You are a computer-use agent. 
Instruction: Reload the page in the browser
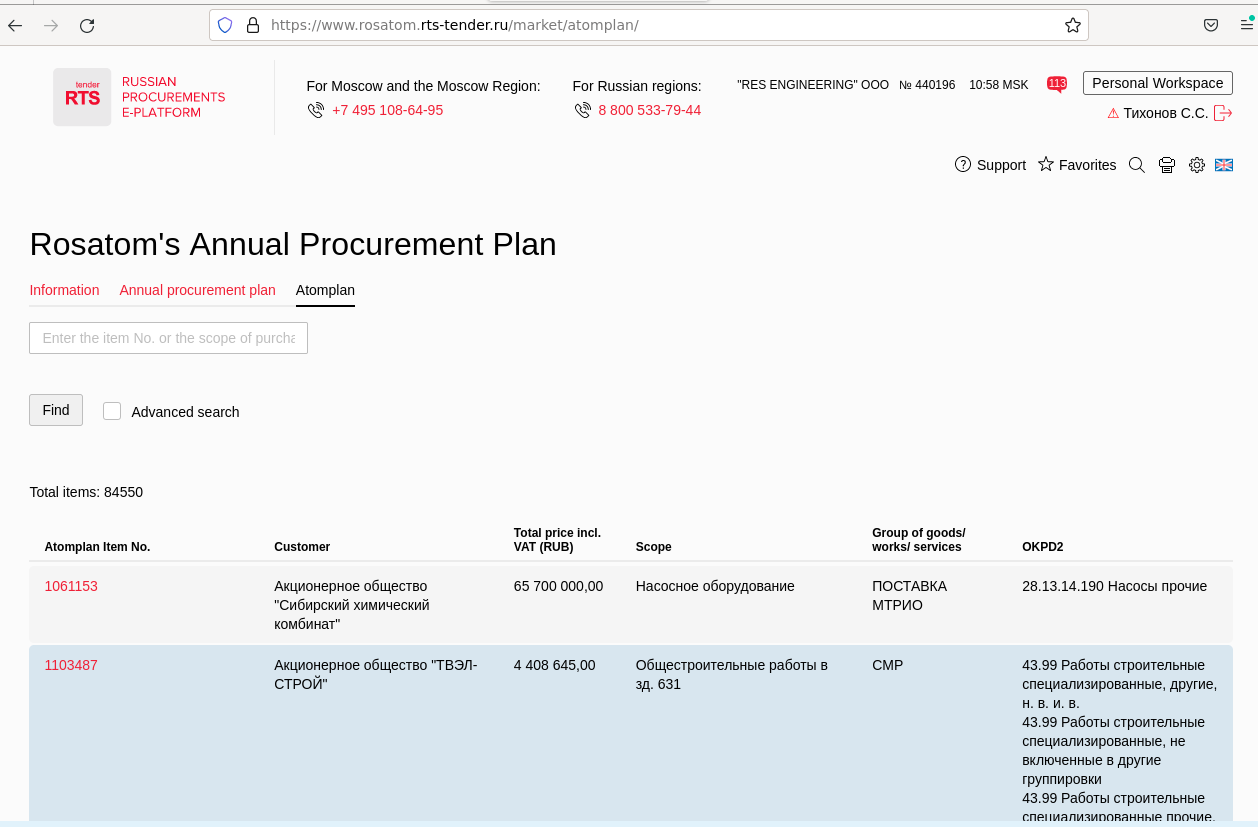pos(87,25)
